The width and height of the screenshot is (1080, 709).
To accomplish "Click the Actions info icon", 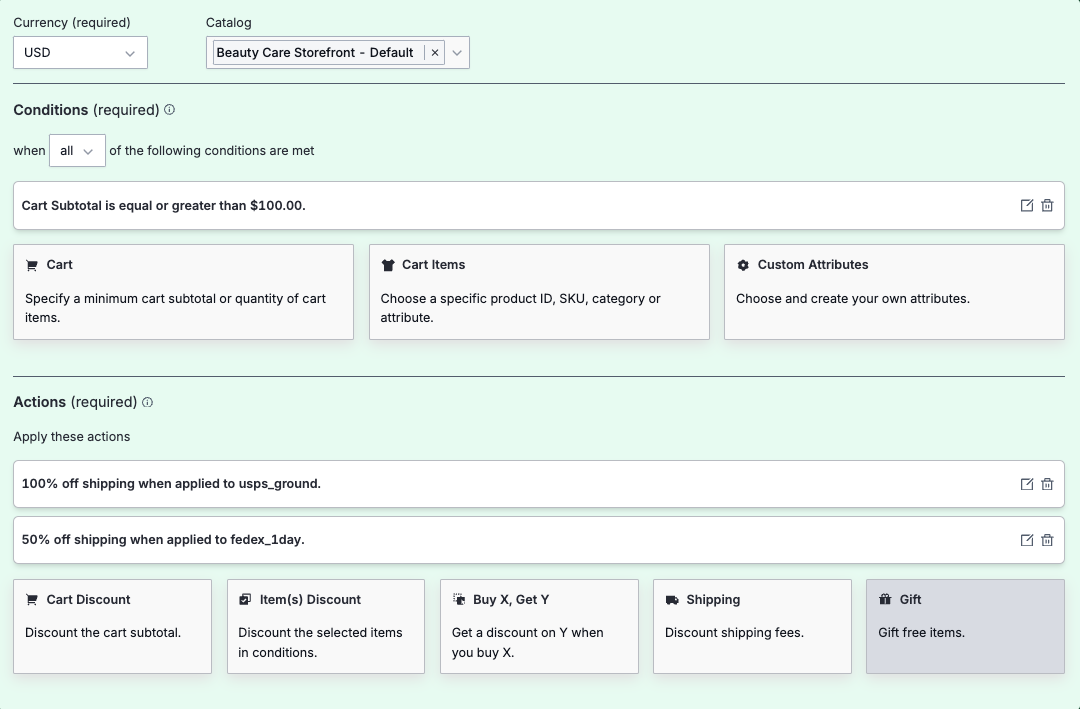I will 147,402.
